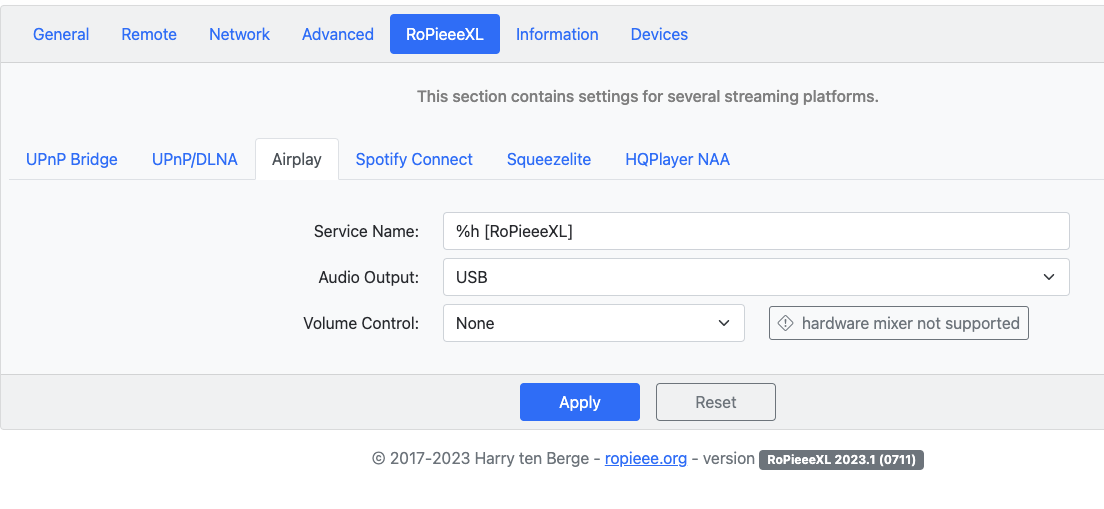
Task: Open the Advanced tab
Action: click(x=338, y=34)
